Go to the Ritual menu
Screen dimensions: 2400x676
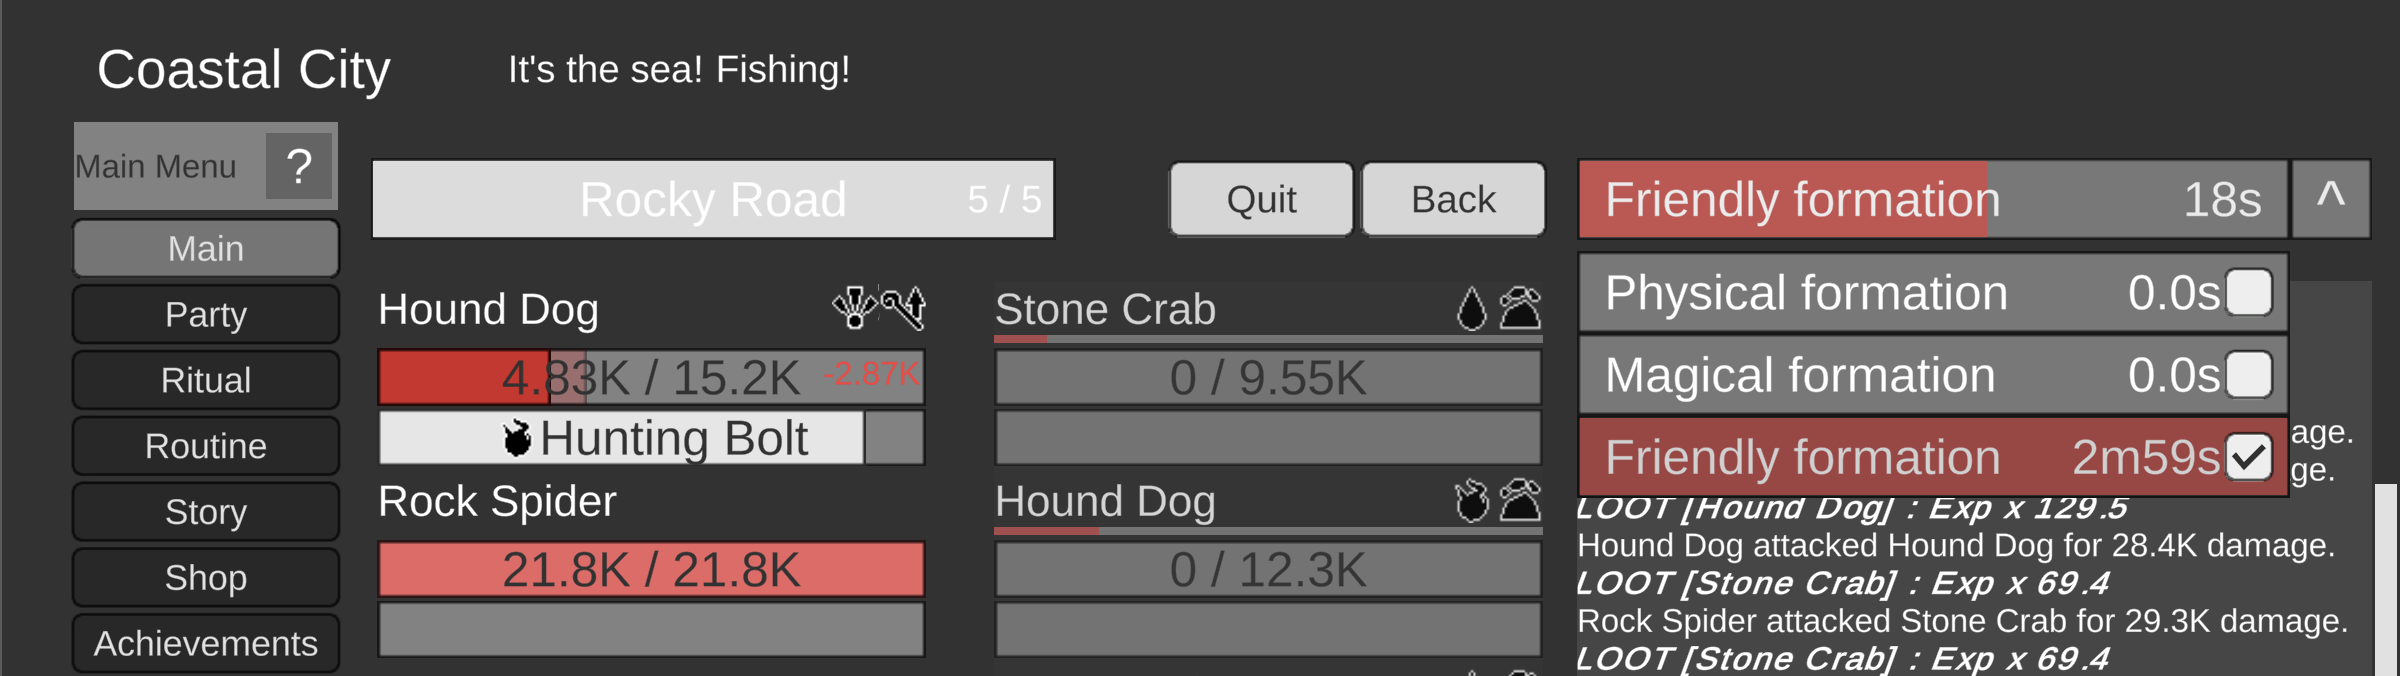coord(206,380)
